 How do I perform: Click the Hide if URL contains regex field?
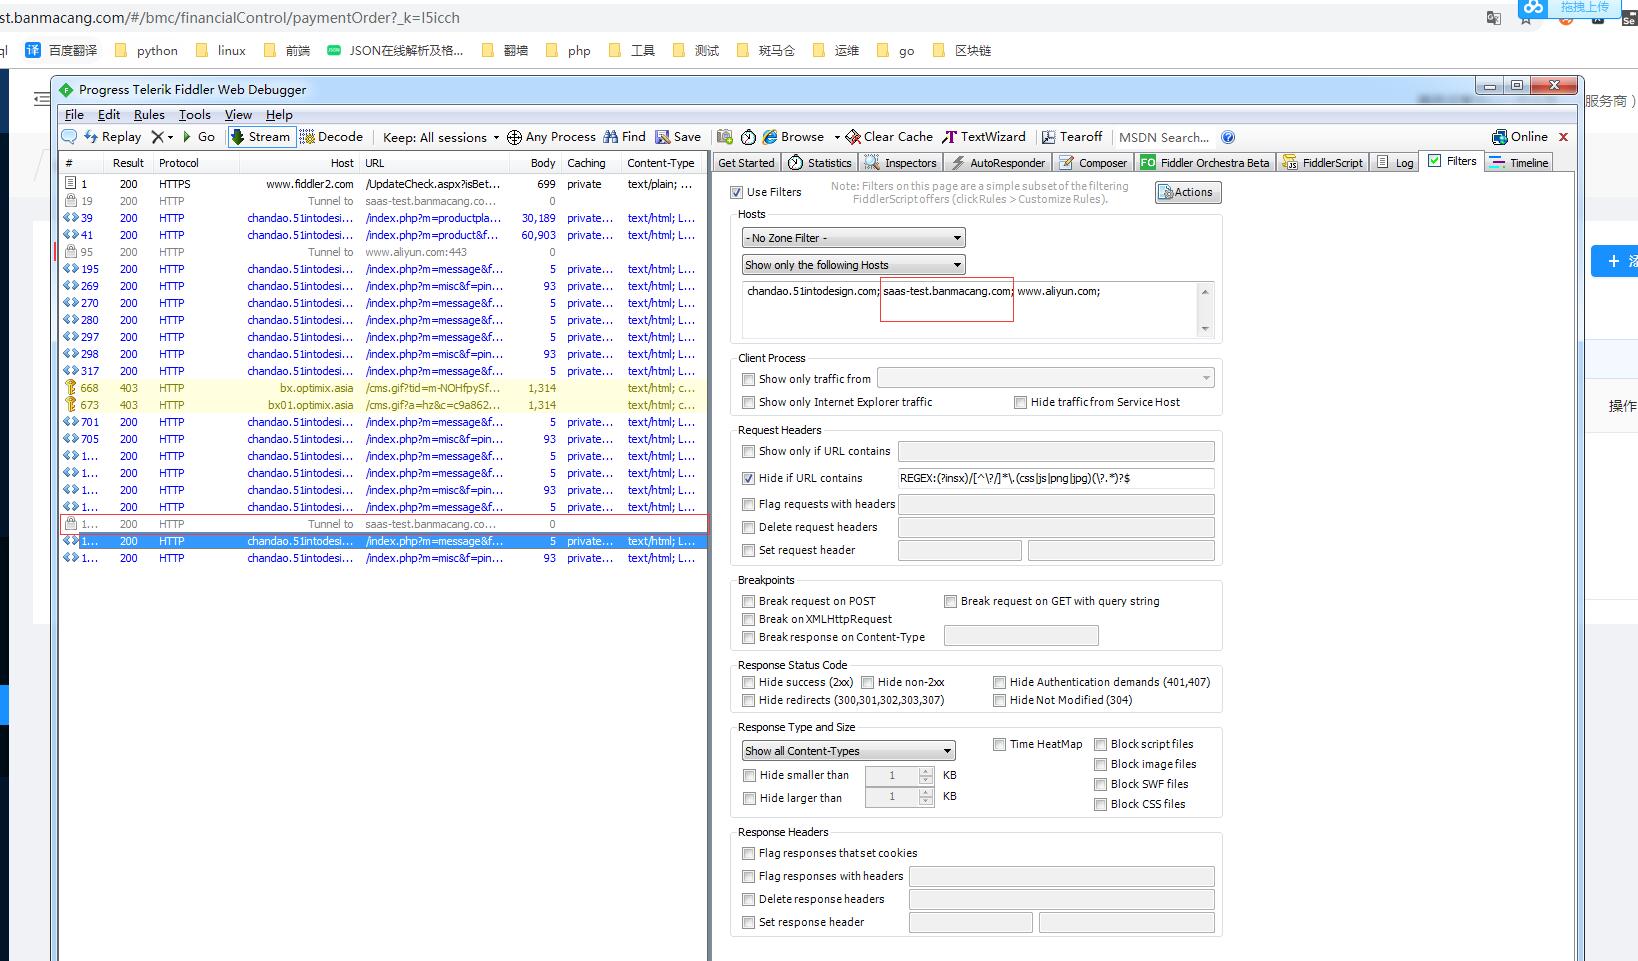tap(1056, 478)
